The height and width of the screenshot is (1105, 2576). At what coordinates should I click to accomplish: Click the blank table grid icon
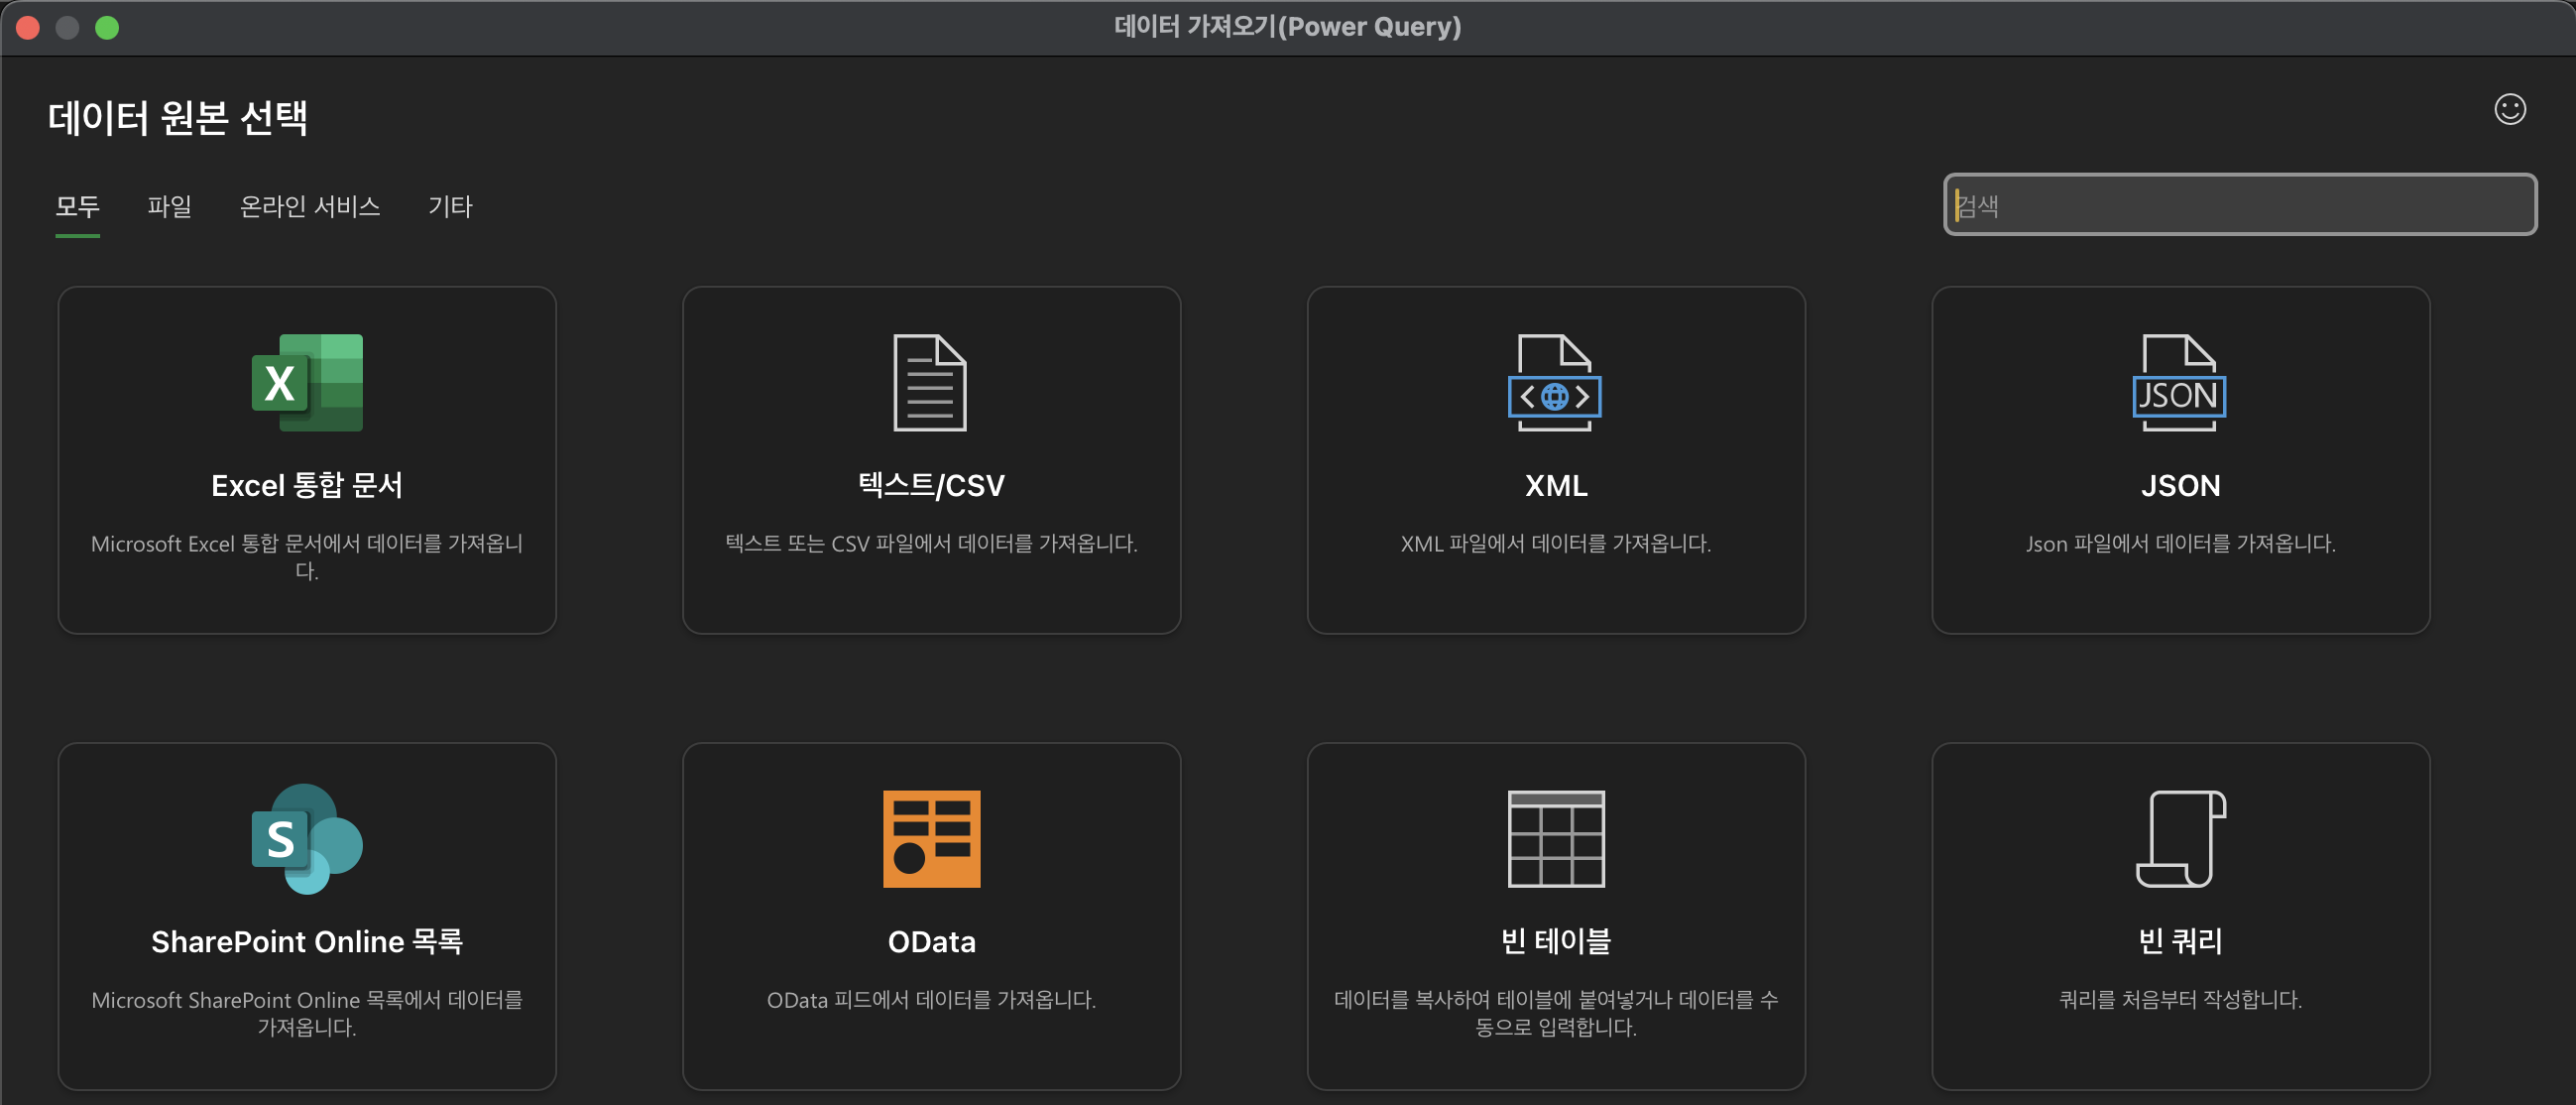point(1556,839)
